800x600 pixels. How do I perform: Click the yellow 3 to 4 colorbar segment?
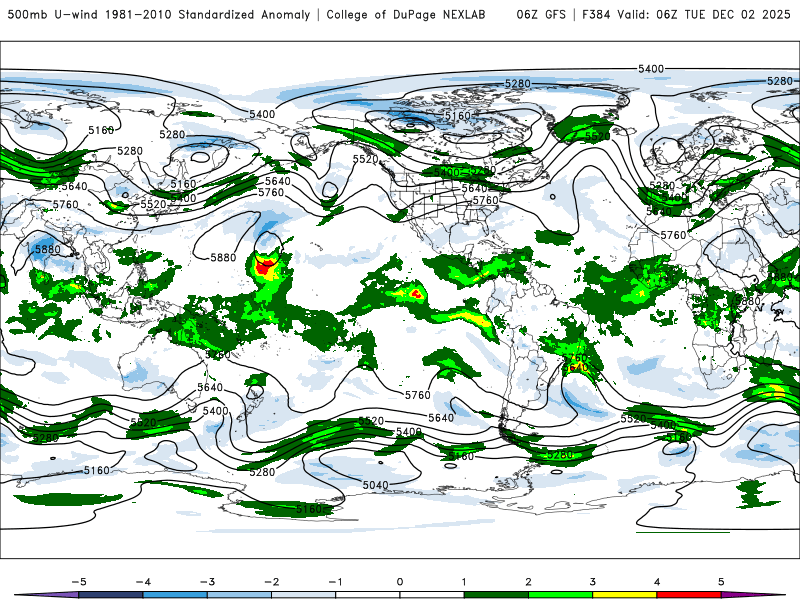624,595
